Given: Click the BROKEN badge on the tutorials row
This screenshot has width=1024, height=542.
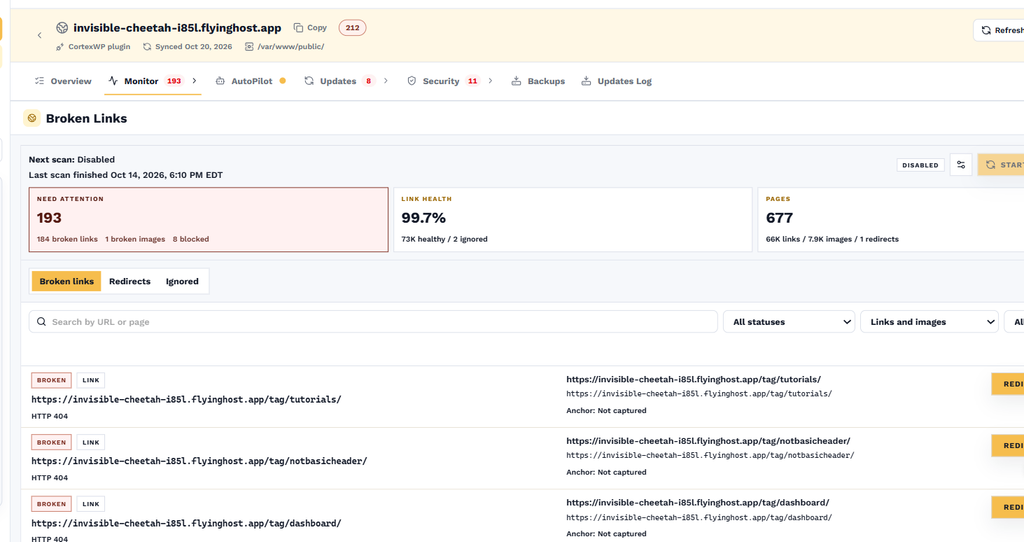Looking at the screenshot, I should tap(51, 380).
